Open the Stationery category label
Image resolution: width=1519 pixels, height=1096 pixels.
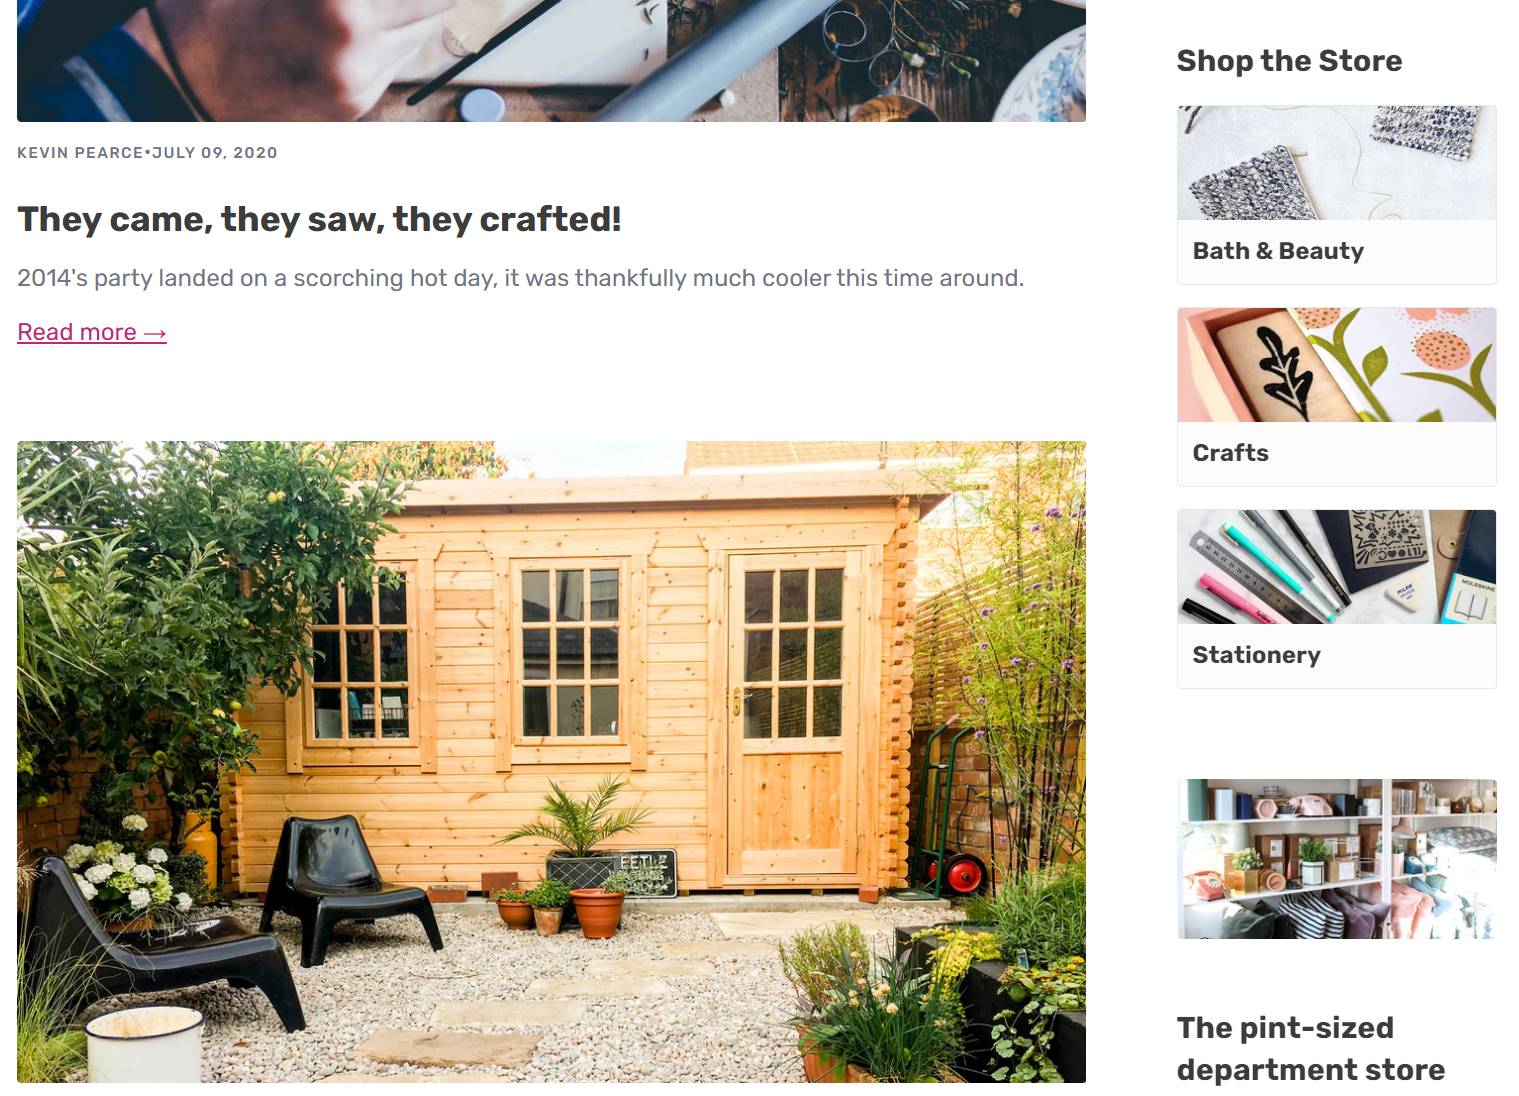coord(1256,655)
